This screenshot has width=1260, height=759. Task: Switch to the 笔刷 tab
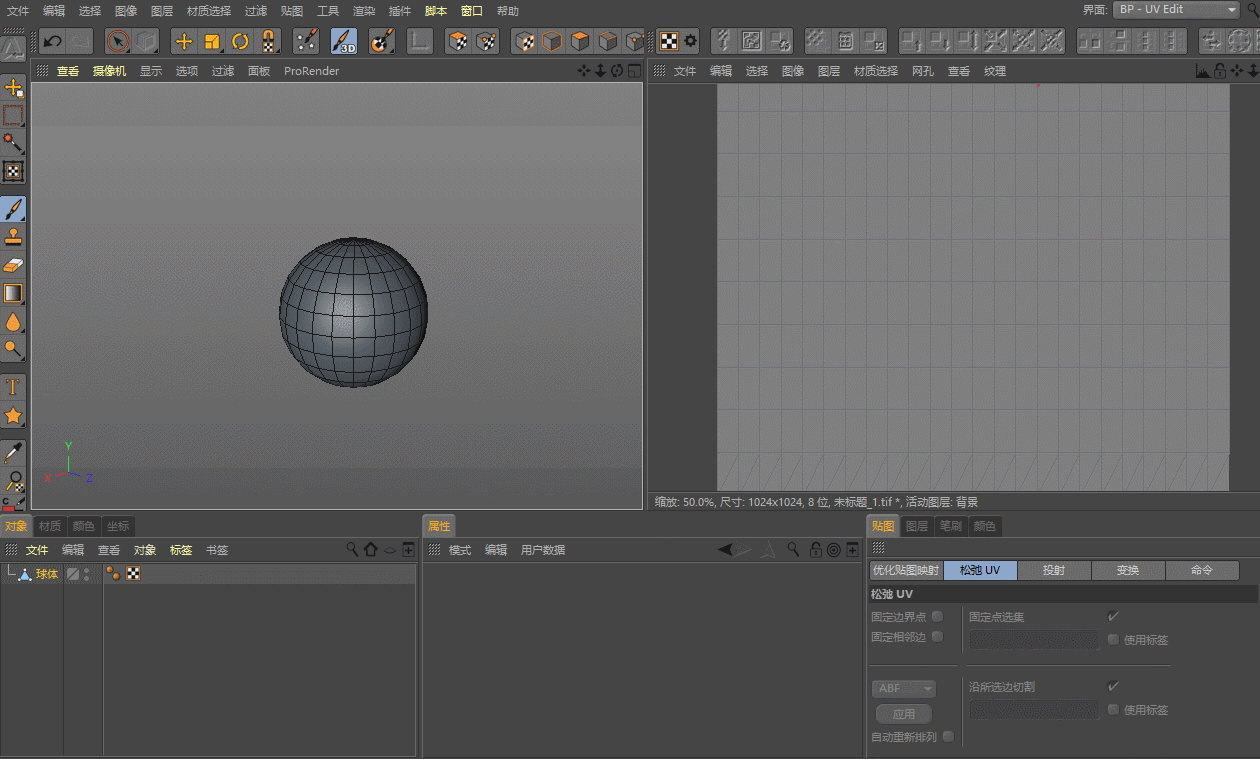[x=950, y=526]
